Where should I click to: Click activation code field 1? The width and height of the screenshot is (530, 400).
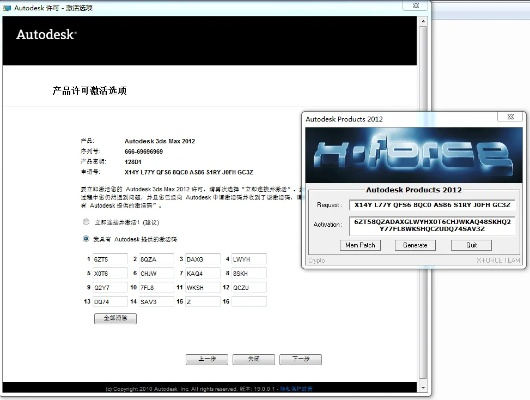[110, 259]
